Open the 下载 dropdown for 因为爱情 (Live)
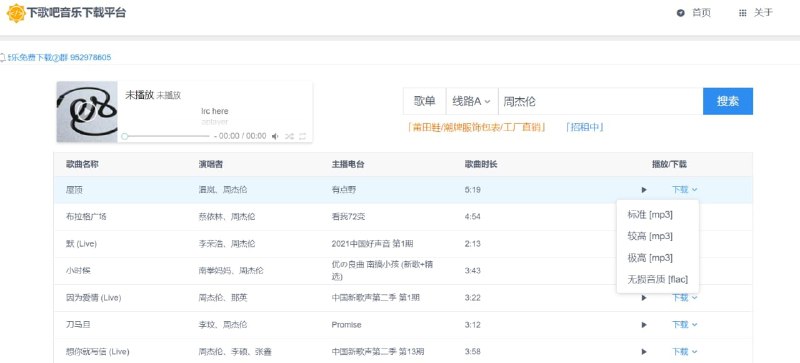This screenshot has width=800, height=363. 685,298
